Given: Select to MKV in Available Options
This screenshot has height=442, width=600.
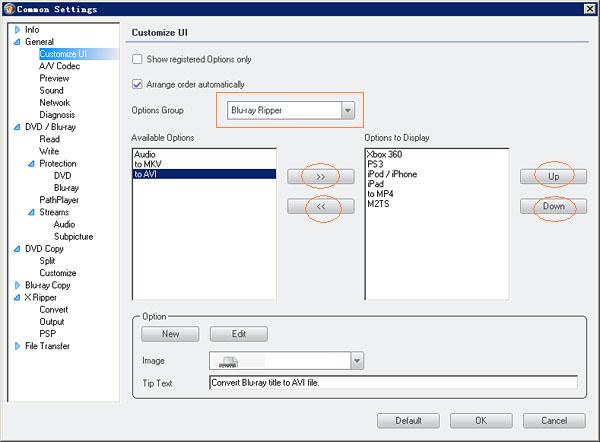Looking at the screenshot, I should [x=204, y=164].
